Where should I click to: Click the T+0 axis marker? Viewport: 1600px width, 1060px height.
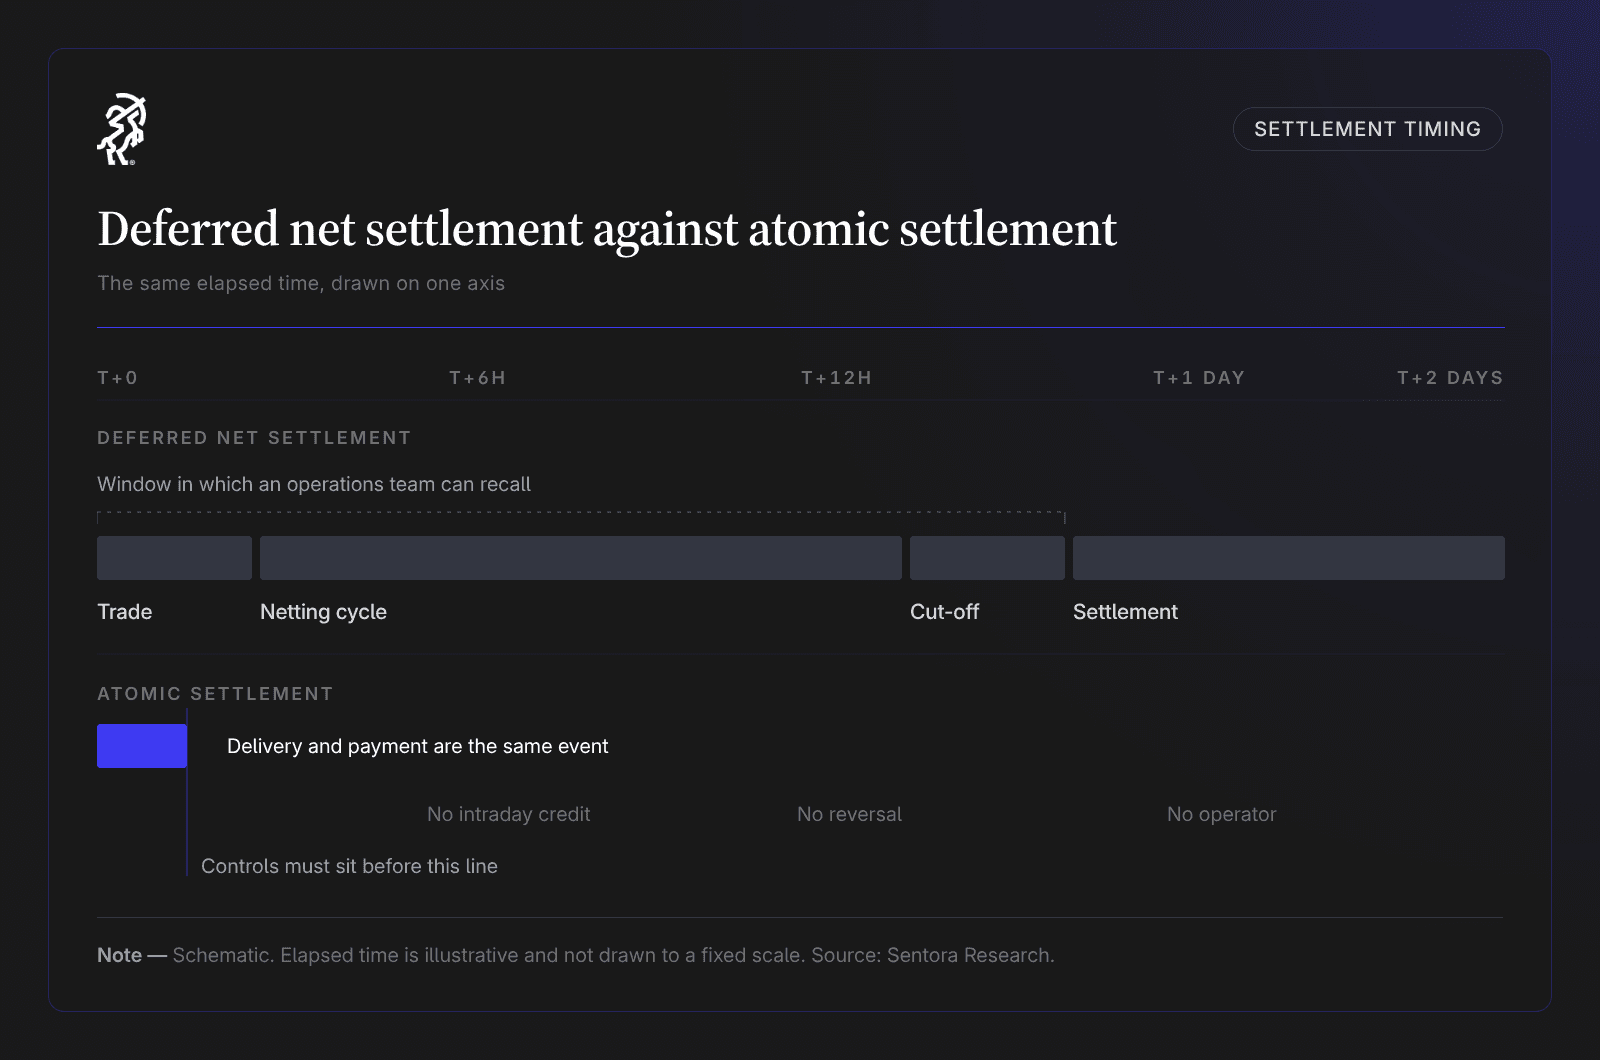(x=118, y=378)
